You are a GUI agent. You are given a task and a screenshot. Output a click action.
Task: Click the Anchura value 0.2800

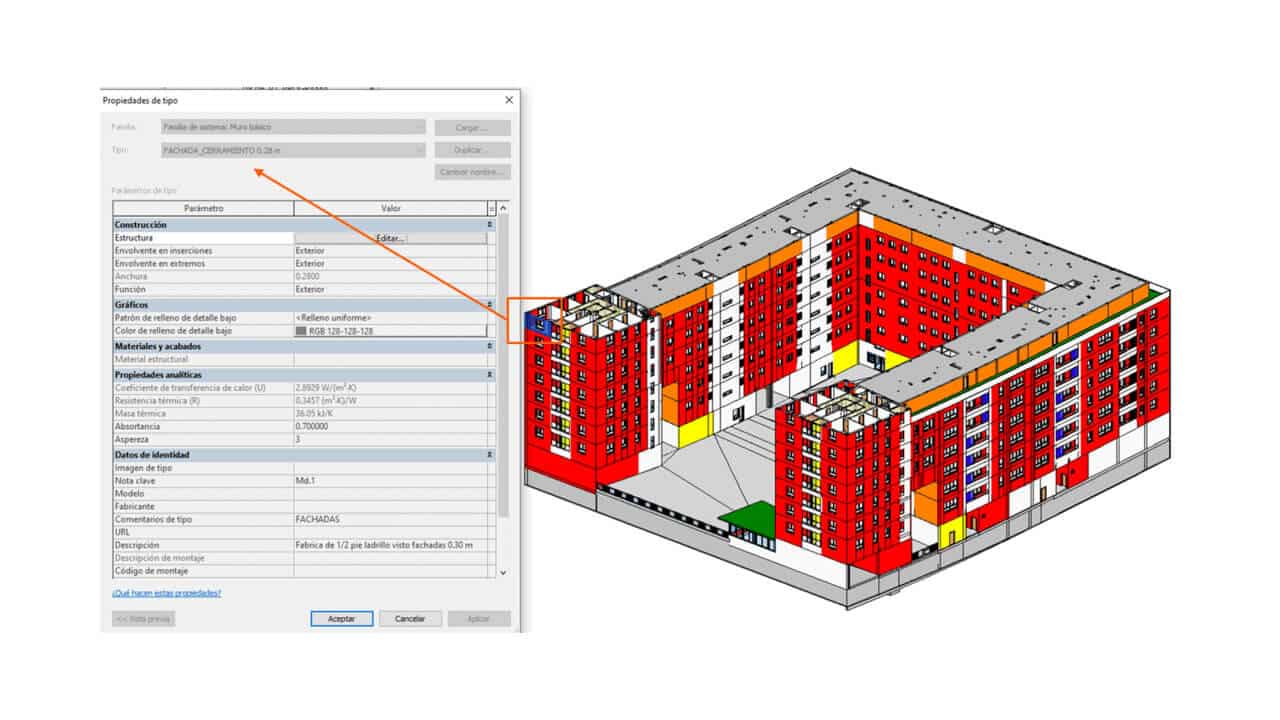point(390,277)
